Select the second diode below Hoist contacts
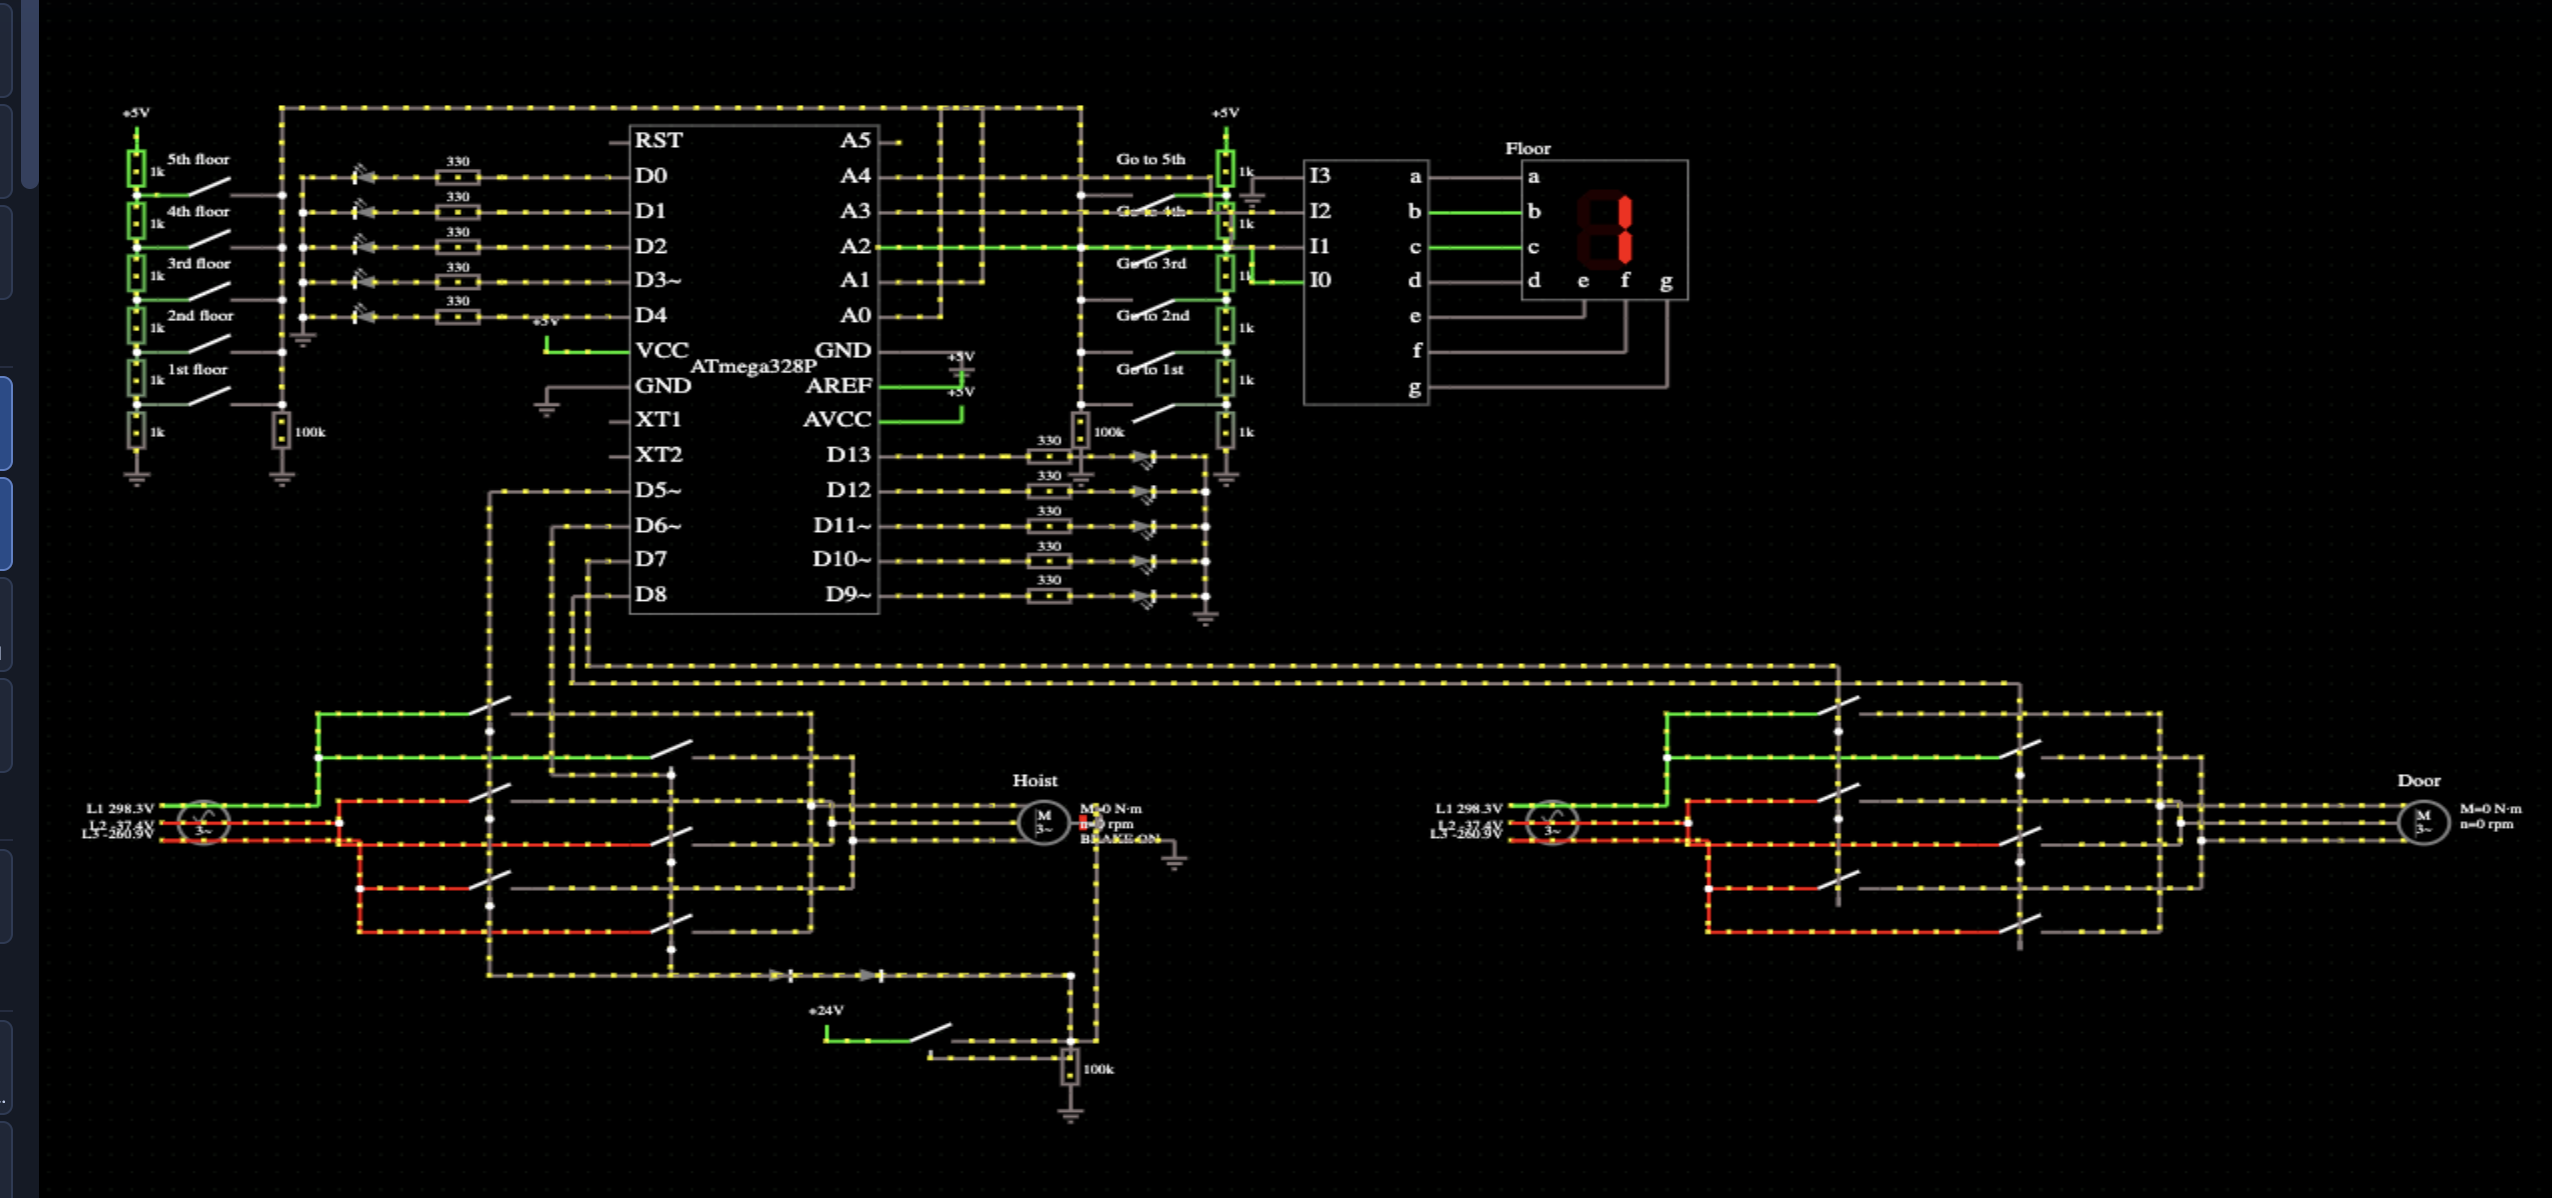This screenshot has width=2552, height=1198. (x=873, y=975)
